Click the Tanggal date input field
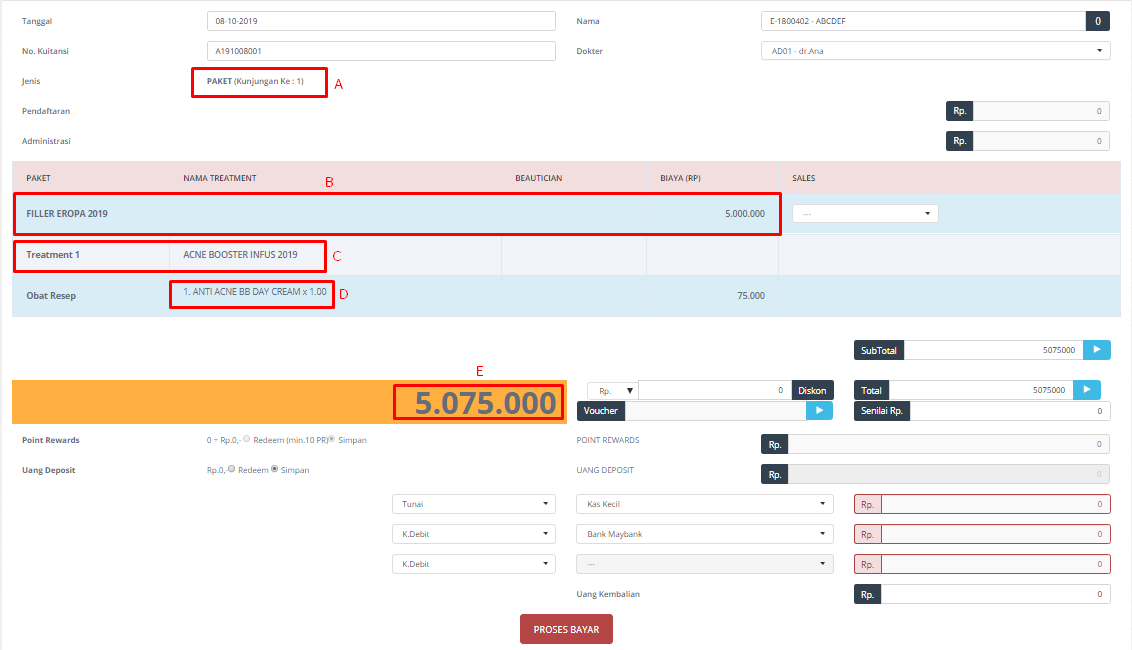The height and width of the screenshot is (650, 1132). pos(380,21)
